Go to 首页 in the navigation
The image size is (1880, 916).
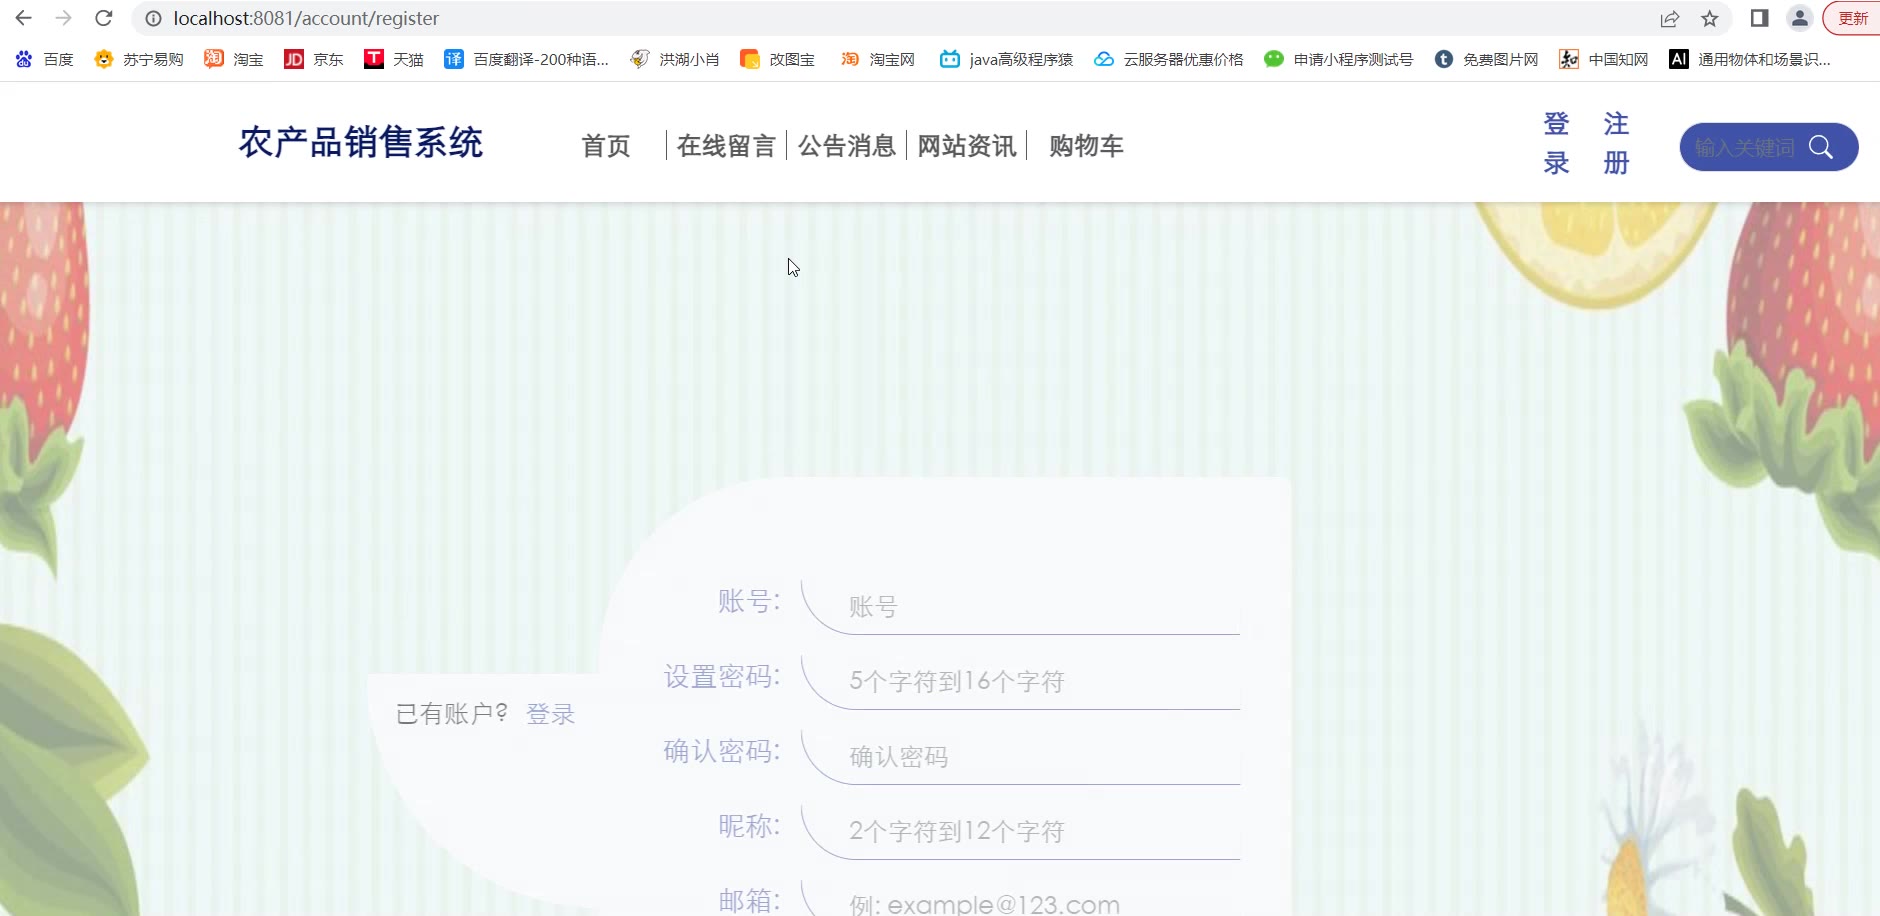(x=606, y=146)
